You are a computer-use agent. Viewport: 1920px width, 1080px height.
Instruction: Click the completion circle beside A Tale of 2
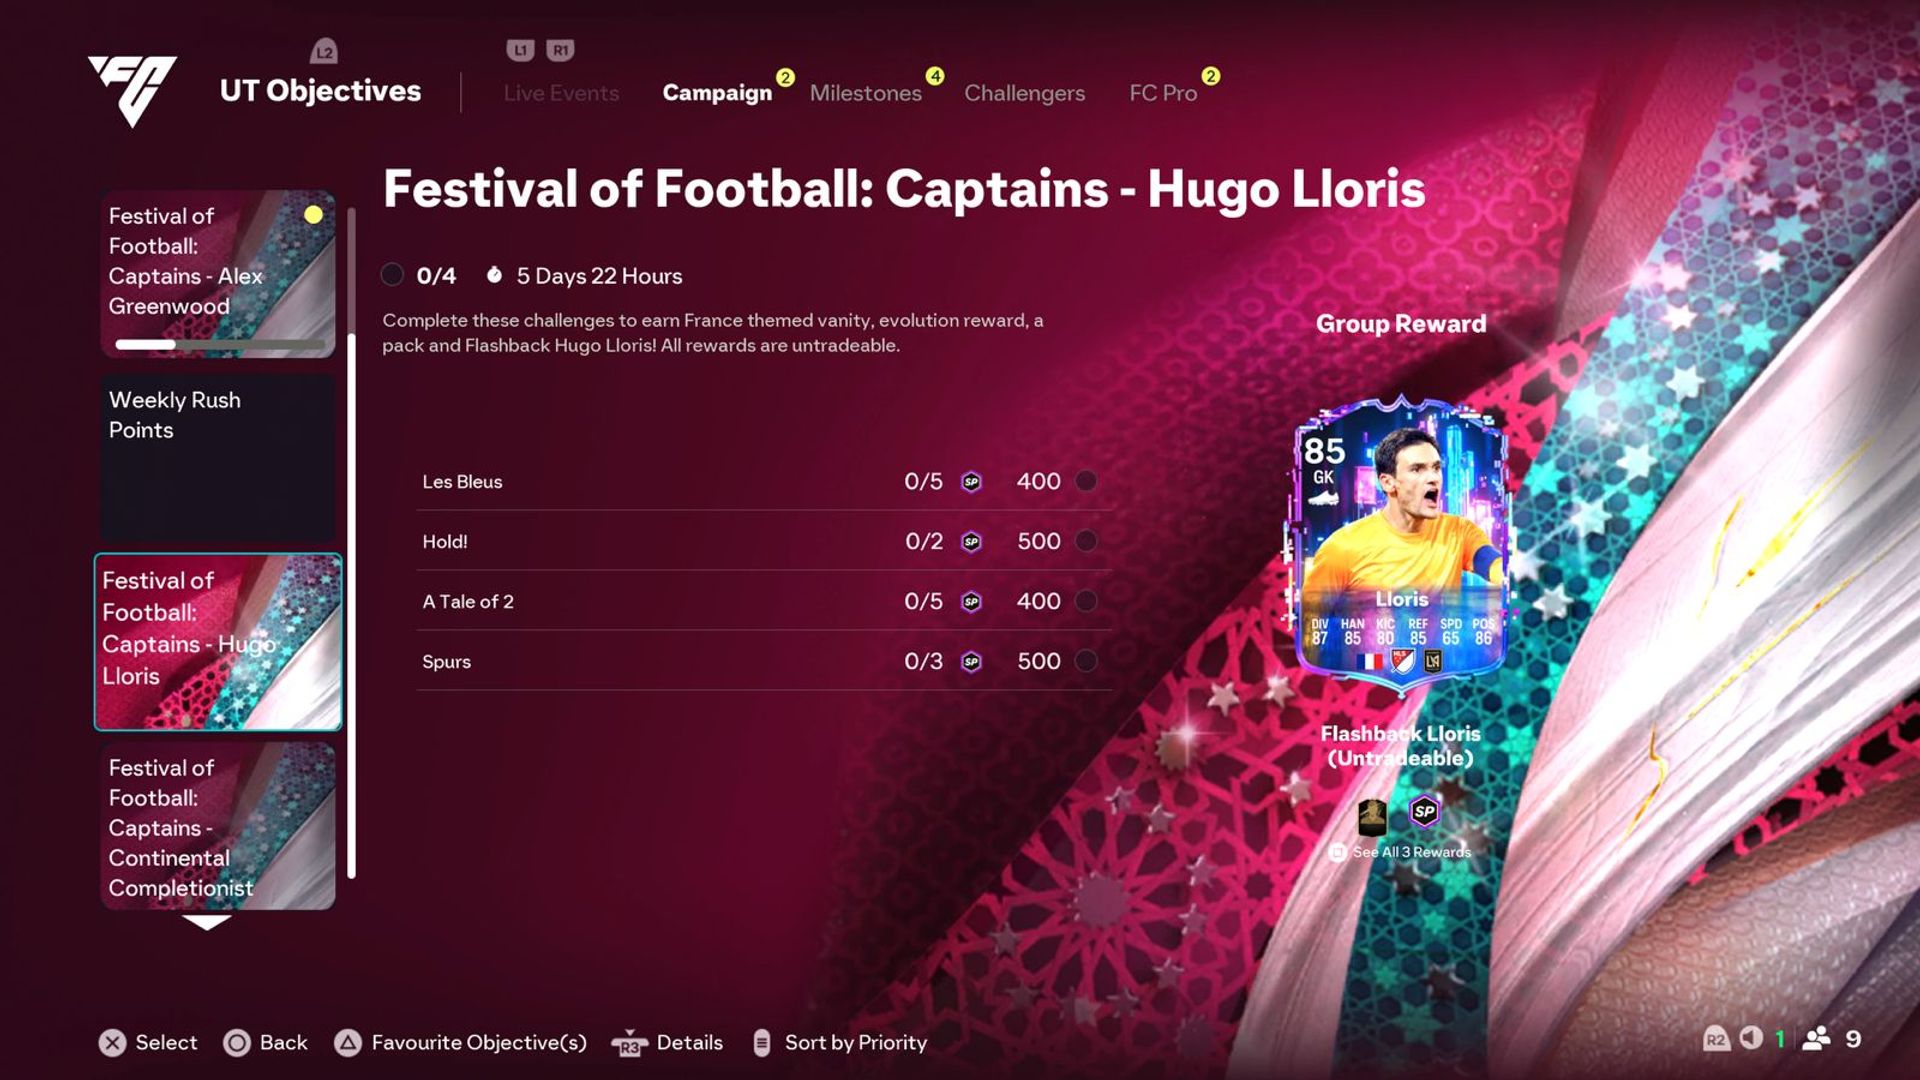1087,601
